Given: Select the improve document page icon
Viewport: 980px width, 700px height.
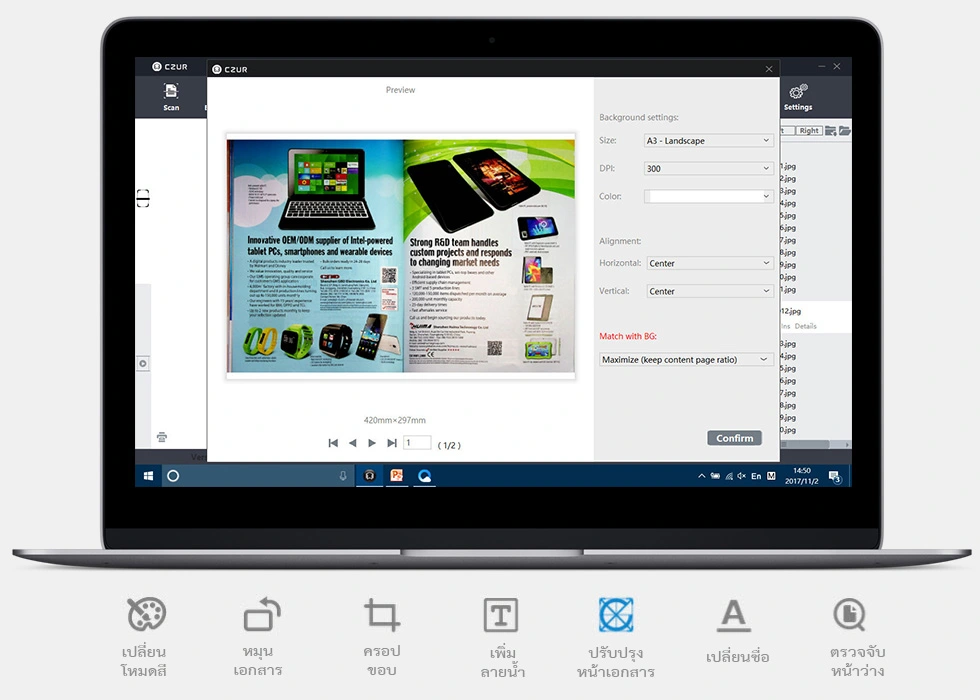Looking at the screenshot, I should (x=616, y=614).
